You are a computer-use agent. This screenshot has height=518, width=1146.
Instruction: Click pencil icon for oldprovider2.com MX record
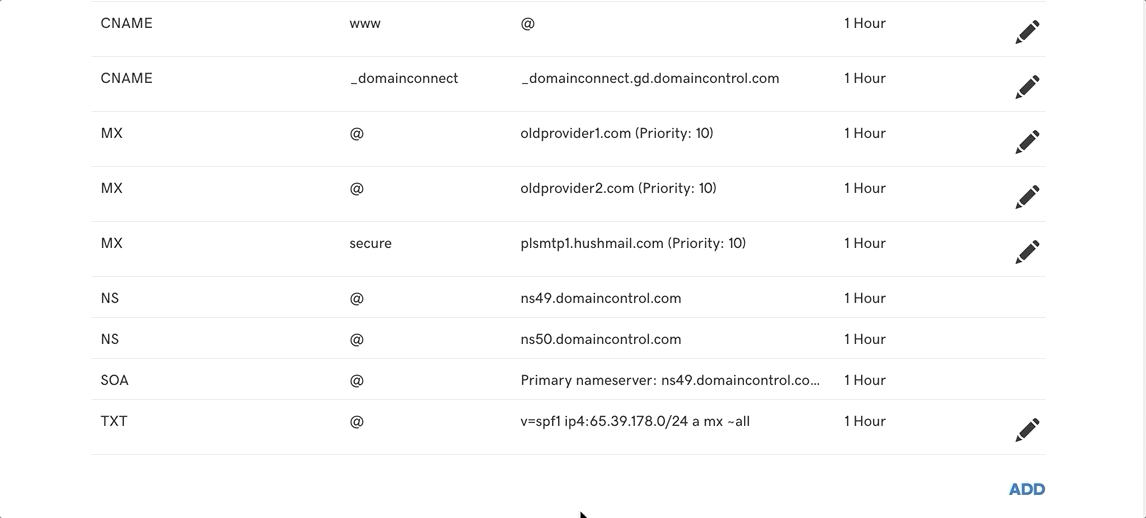[1027, 197]
